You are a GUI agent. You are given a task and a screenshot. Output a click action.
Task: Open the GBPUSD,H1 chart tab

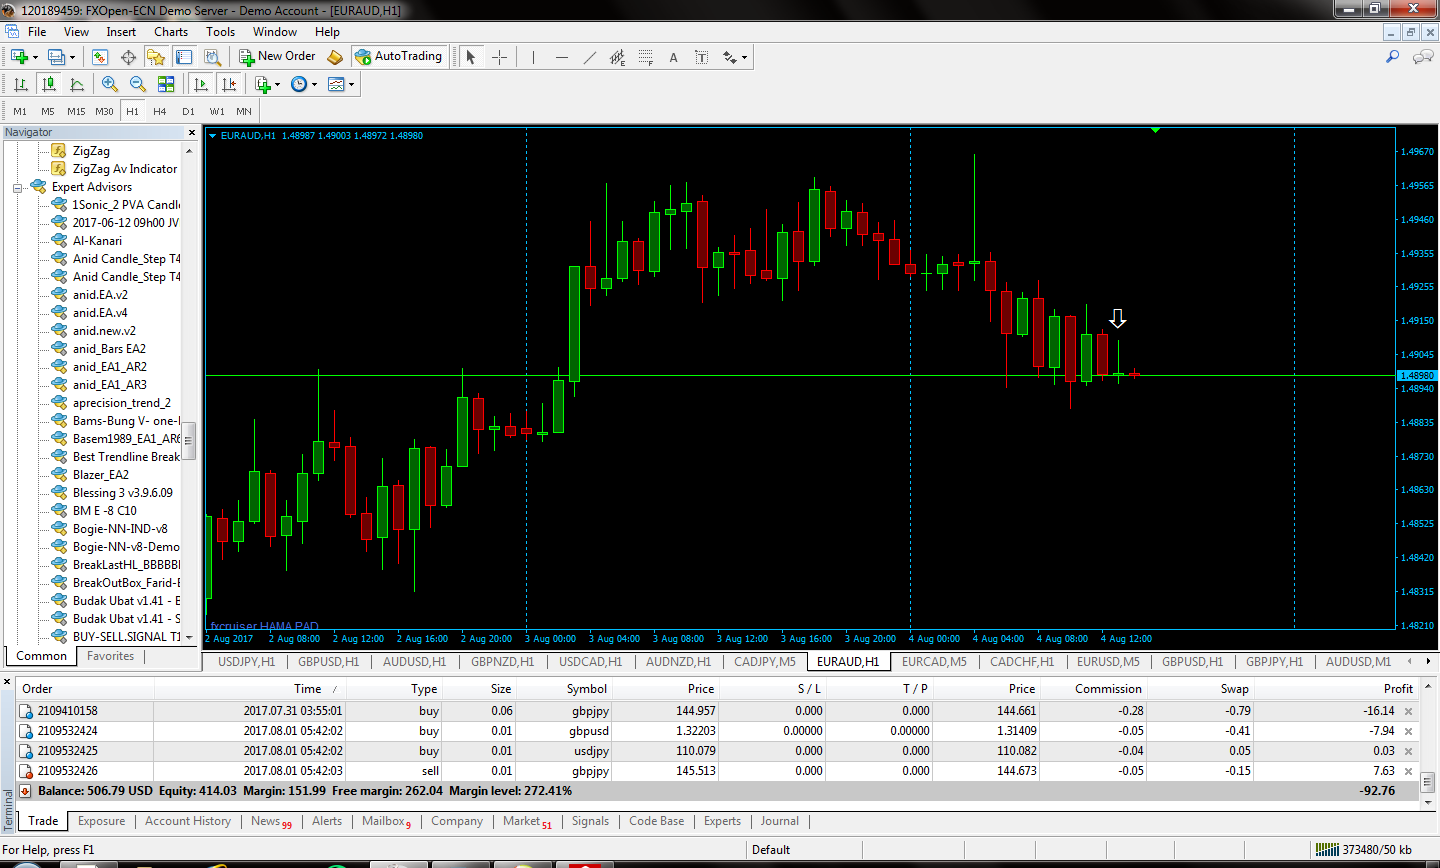click(x=328, y=662)
